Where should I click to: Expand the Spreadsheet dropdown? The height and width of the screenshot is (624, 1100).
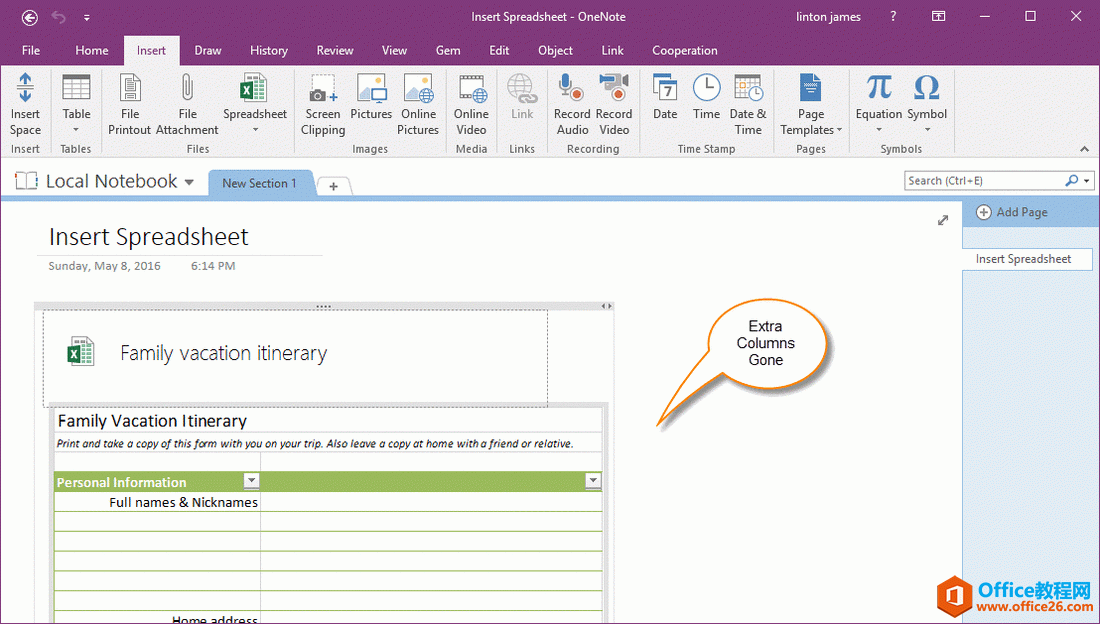point(255,129)
